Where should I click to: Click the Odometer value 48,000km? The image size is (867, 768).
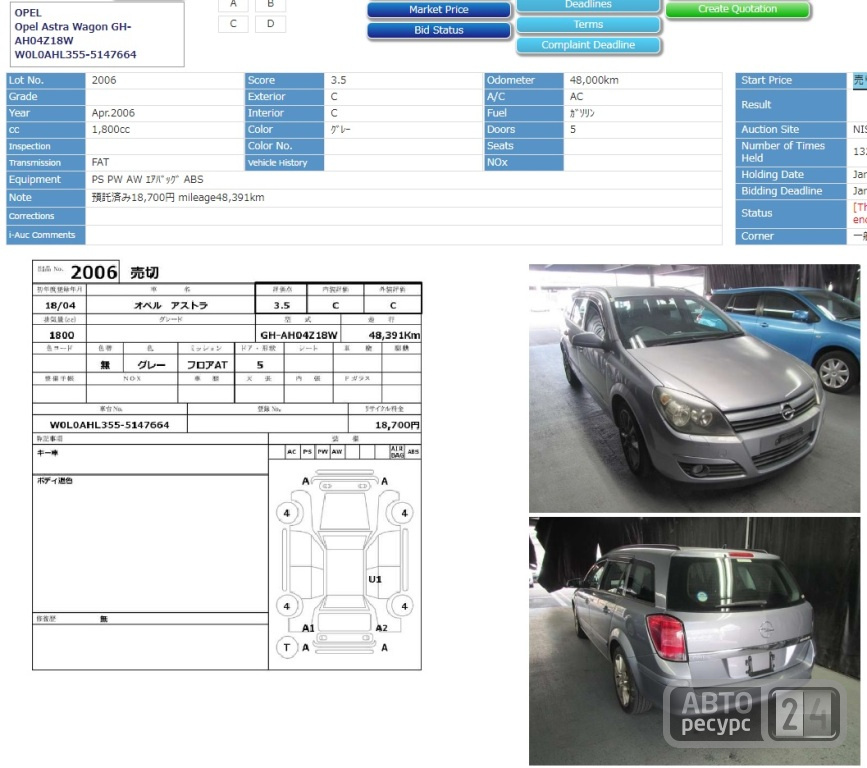(x=594, y=80)
